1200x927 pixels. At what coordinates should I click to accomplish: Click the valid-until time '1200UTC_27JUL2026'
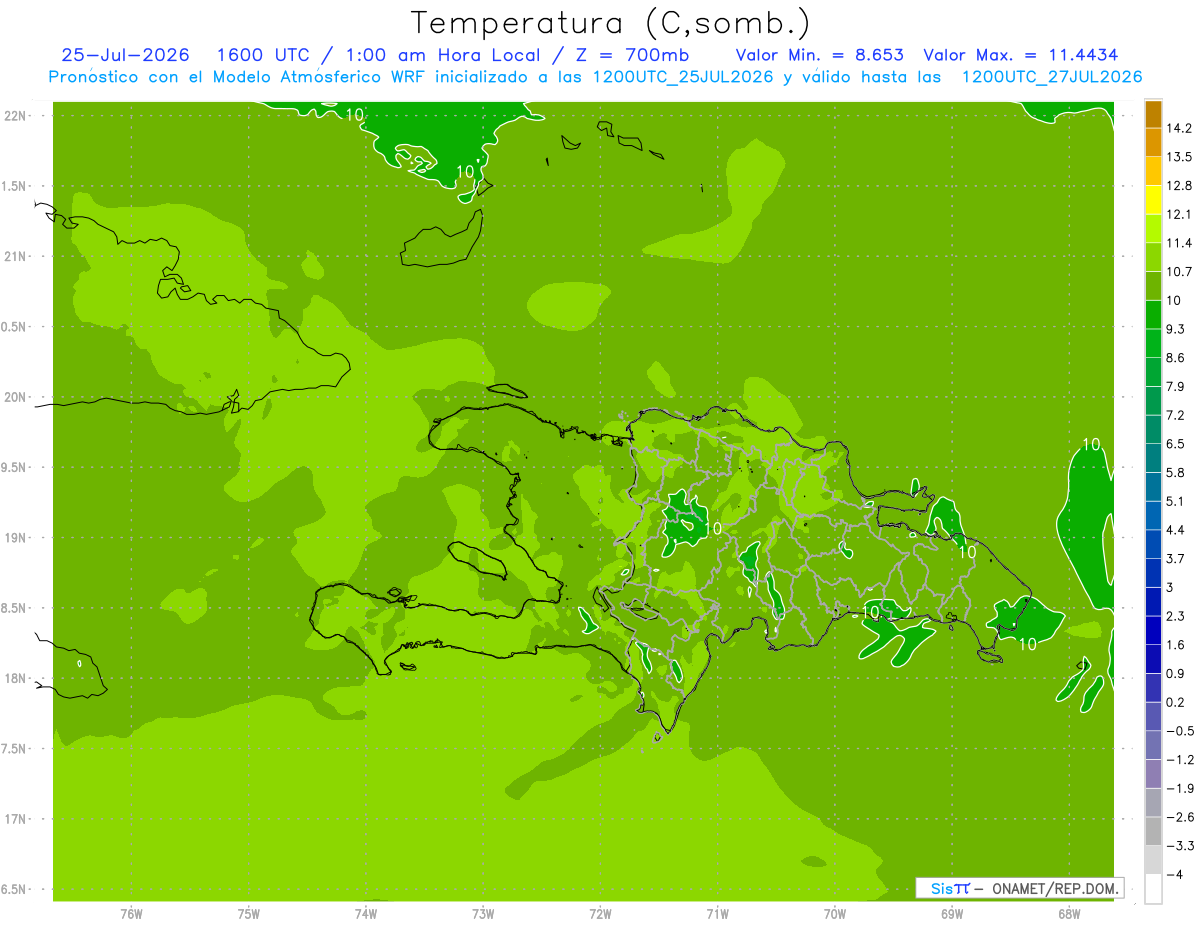tap(1051, 77)
